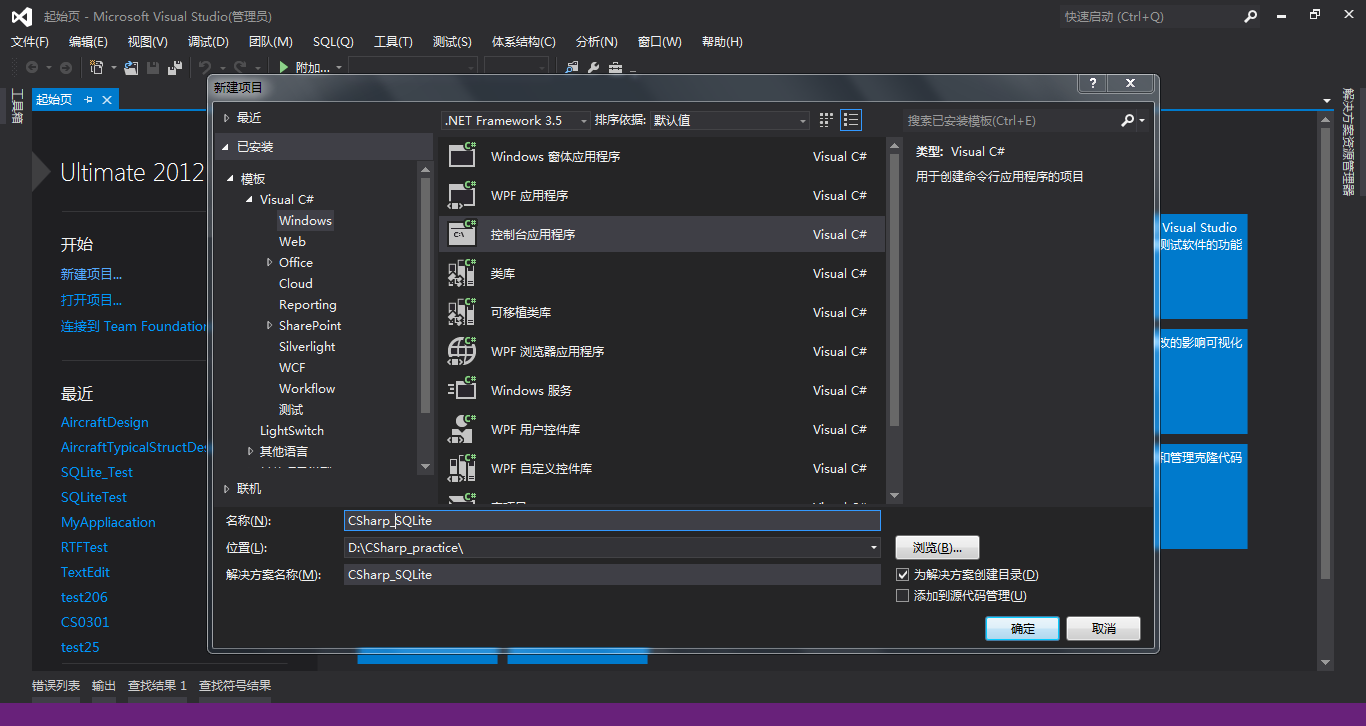The width and height of the screenshot is (1366, 726).
Task: Click the 浏览(B)... button
Action: (937, 548)
